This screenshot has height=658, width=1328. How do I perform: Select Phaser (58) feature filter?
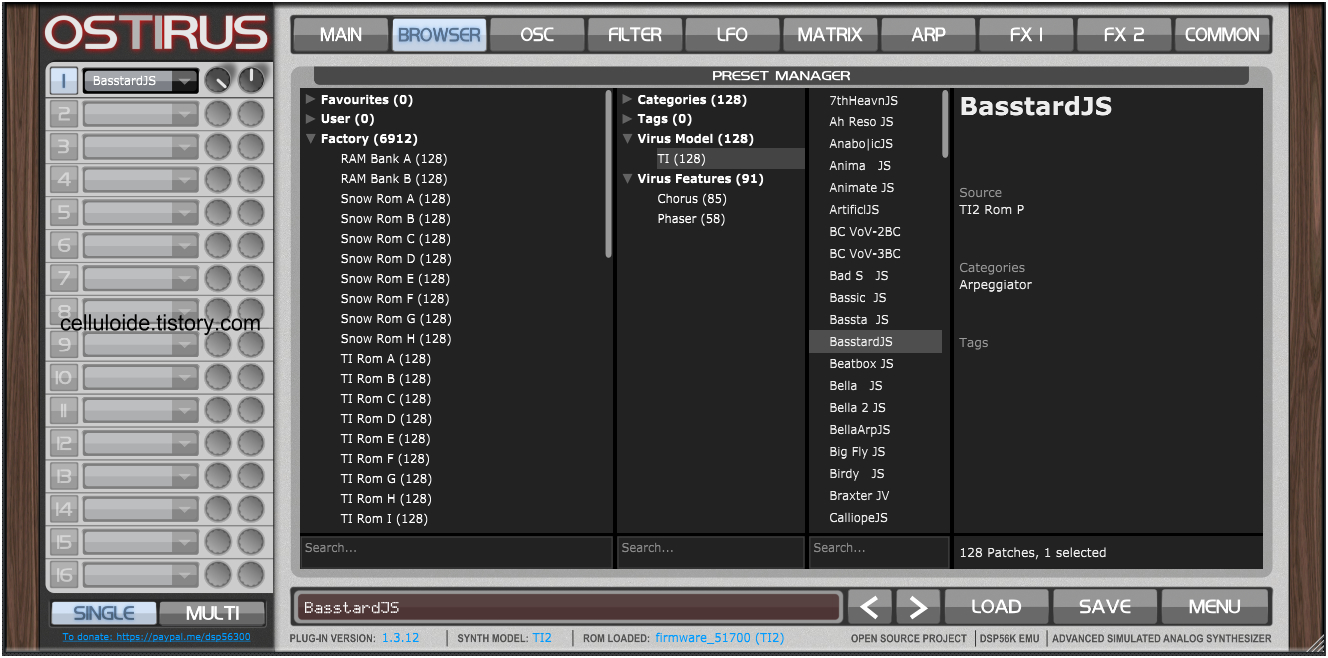(691, 219)
